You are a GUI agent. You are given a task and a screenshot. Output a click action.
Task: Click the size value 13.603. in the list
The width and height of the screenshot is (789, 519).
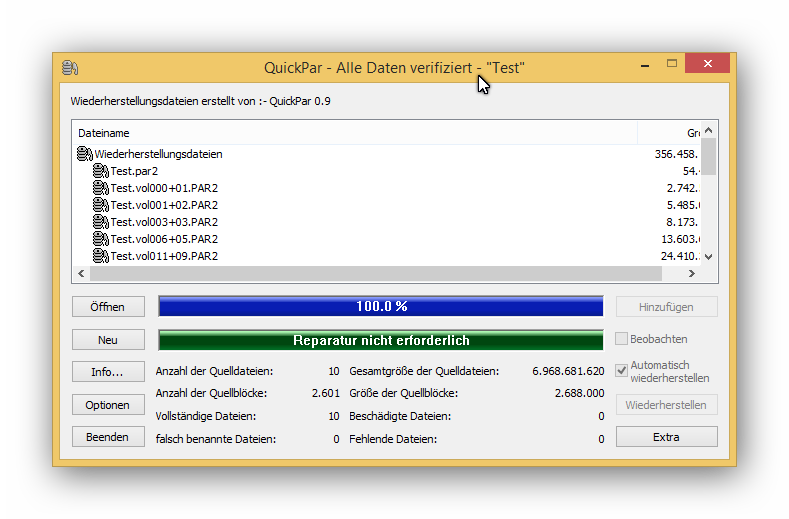680,239
